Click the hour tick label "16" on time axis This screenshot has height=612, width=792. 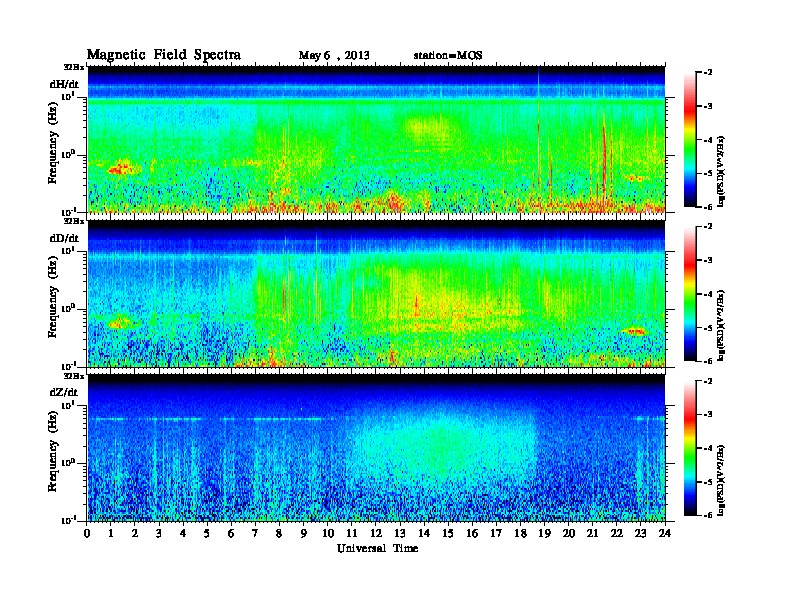point(472,533)
